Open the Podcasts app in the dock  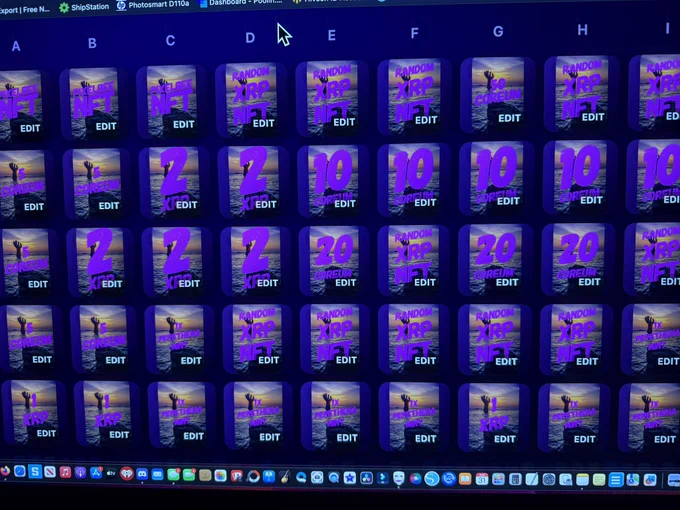tap(80, 472)
